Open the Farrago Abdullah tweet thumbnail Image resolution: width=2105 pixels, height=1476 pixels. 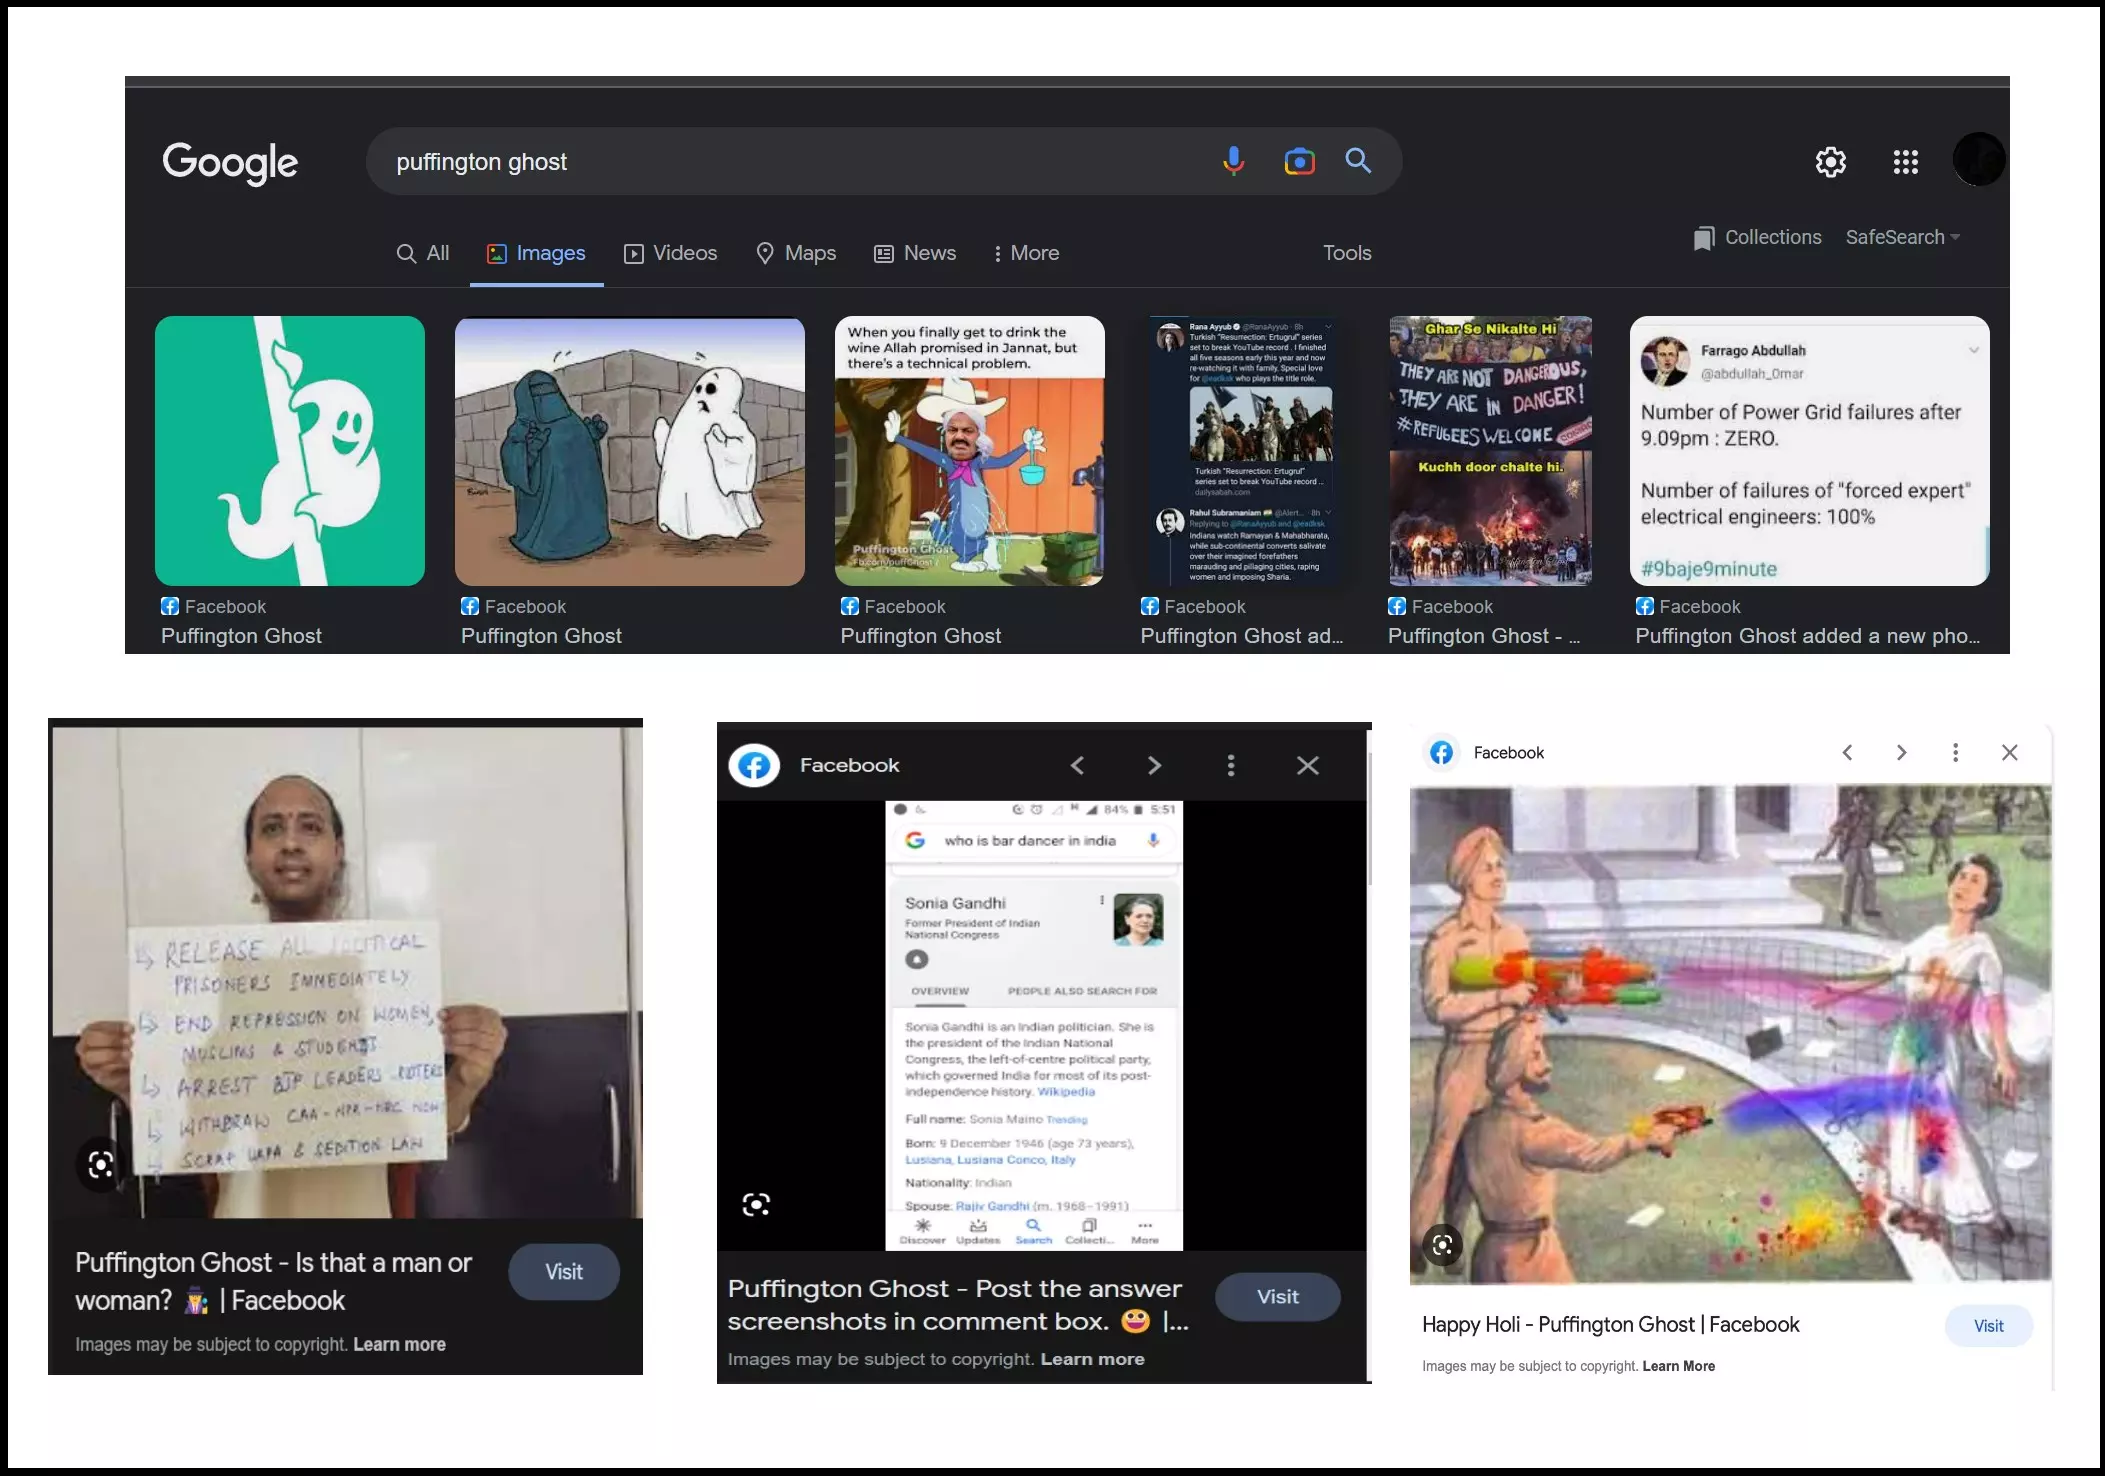(x=1810, y=451)
